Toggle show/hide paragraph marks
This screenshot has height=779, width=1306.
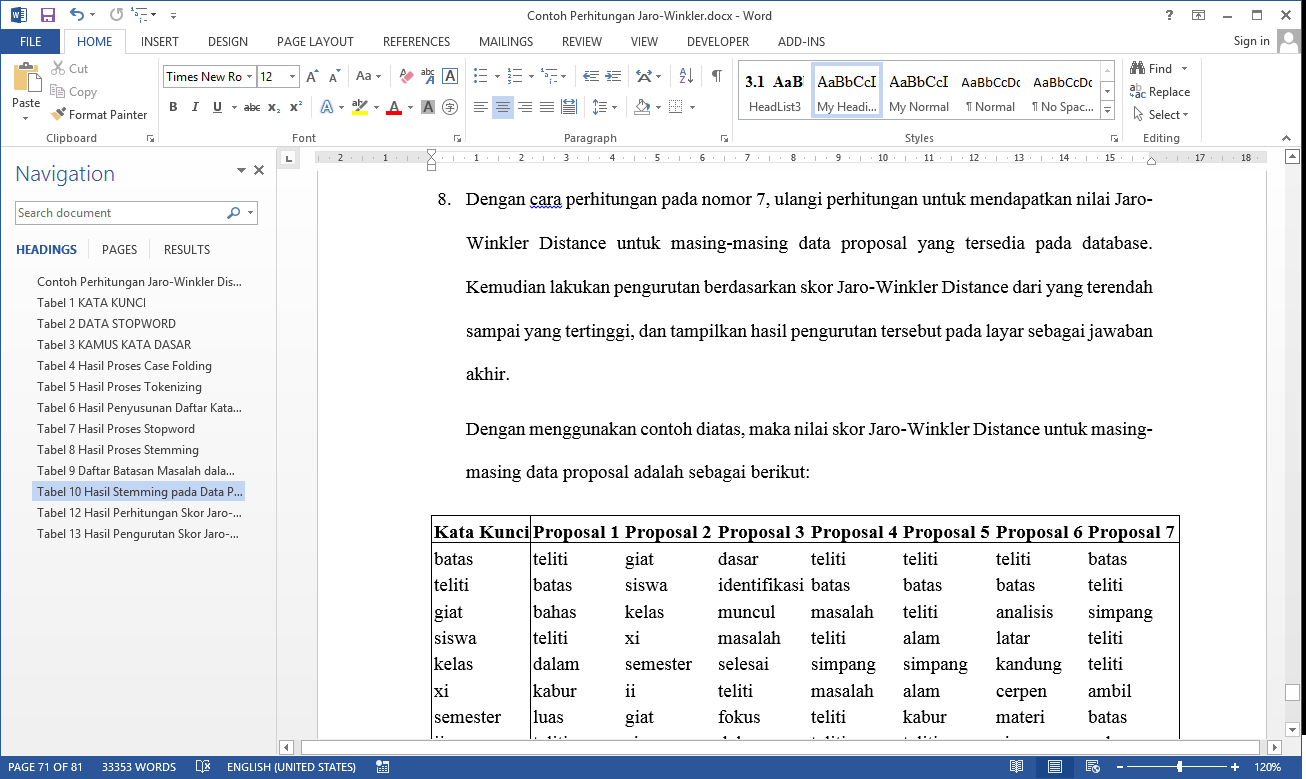[716, 76]
